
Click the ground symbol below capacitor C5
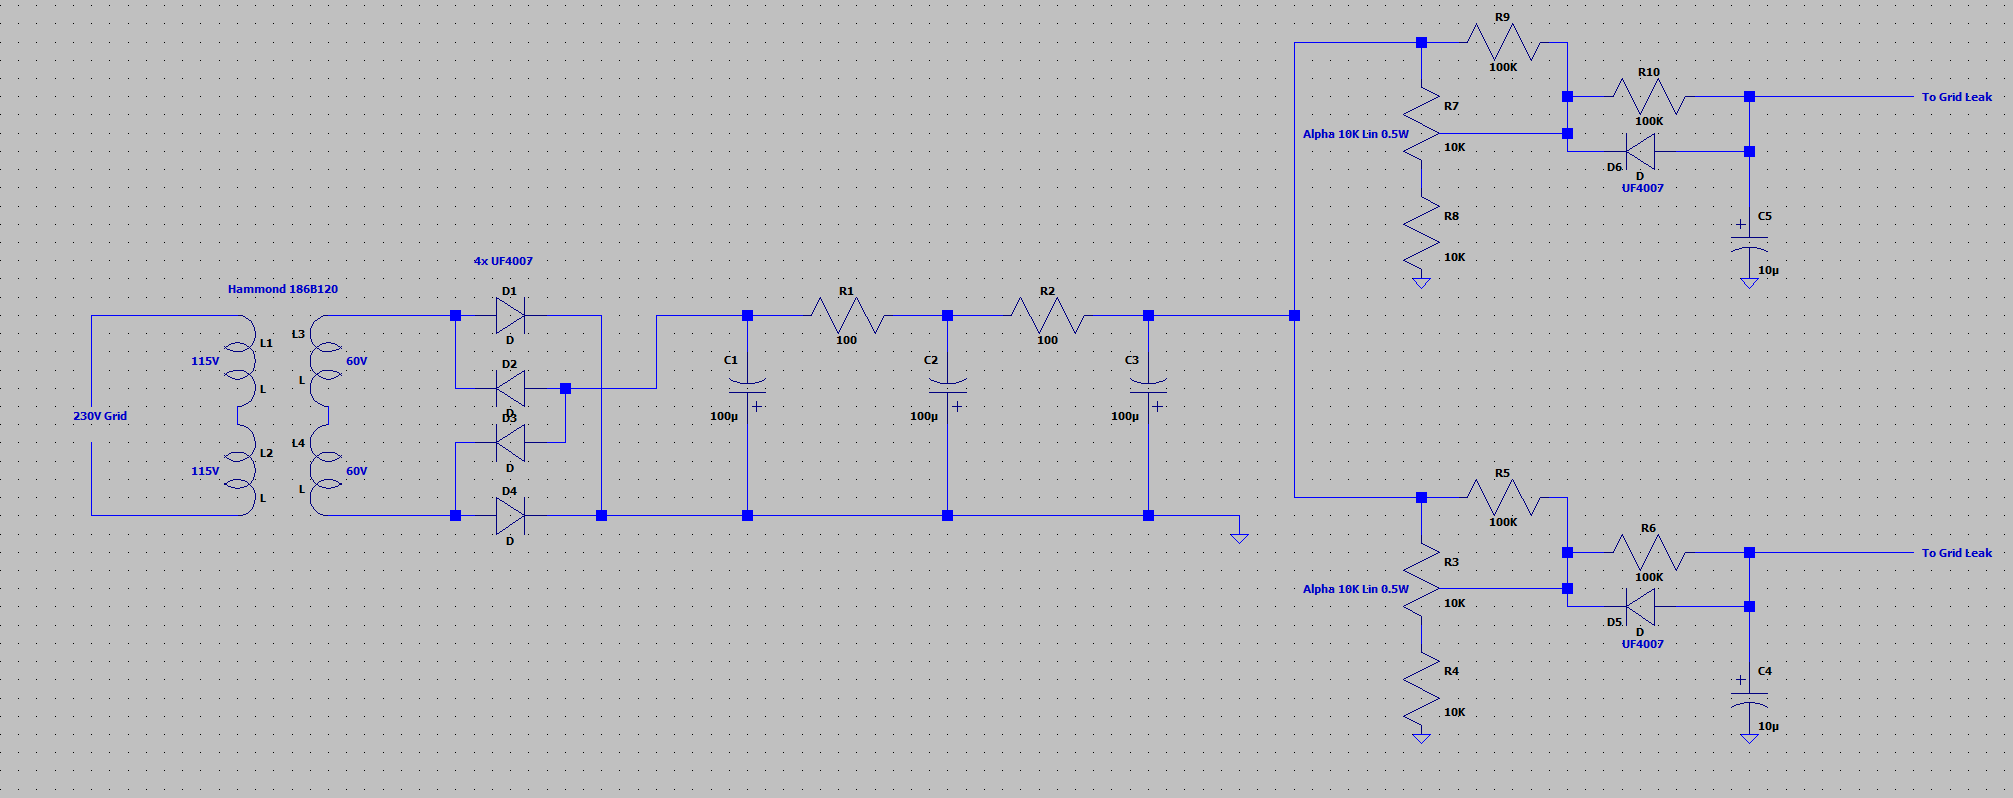[x=1749, y=283]
